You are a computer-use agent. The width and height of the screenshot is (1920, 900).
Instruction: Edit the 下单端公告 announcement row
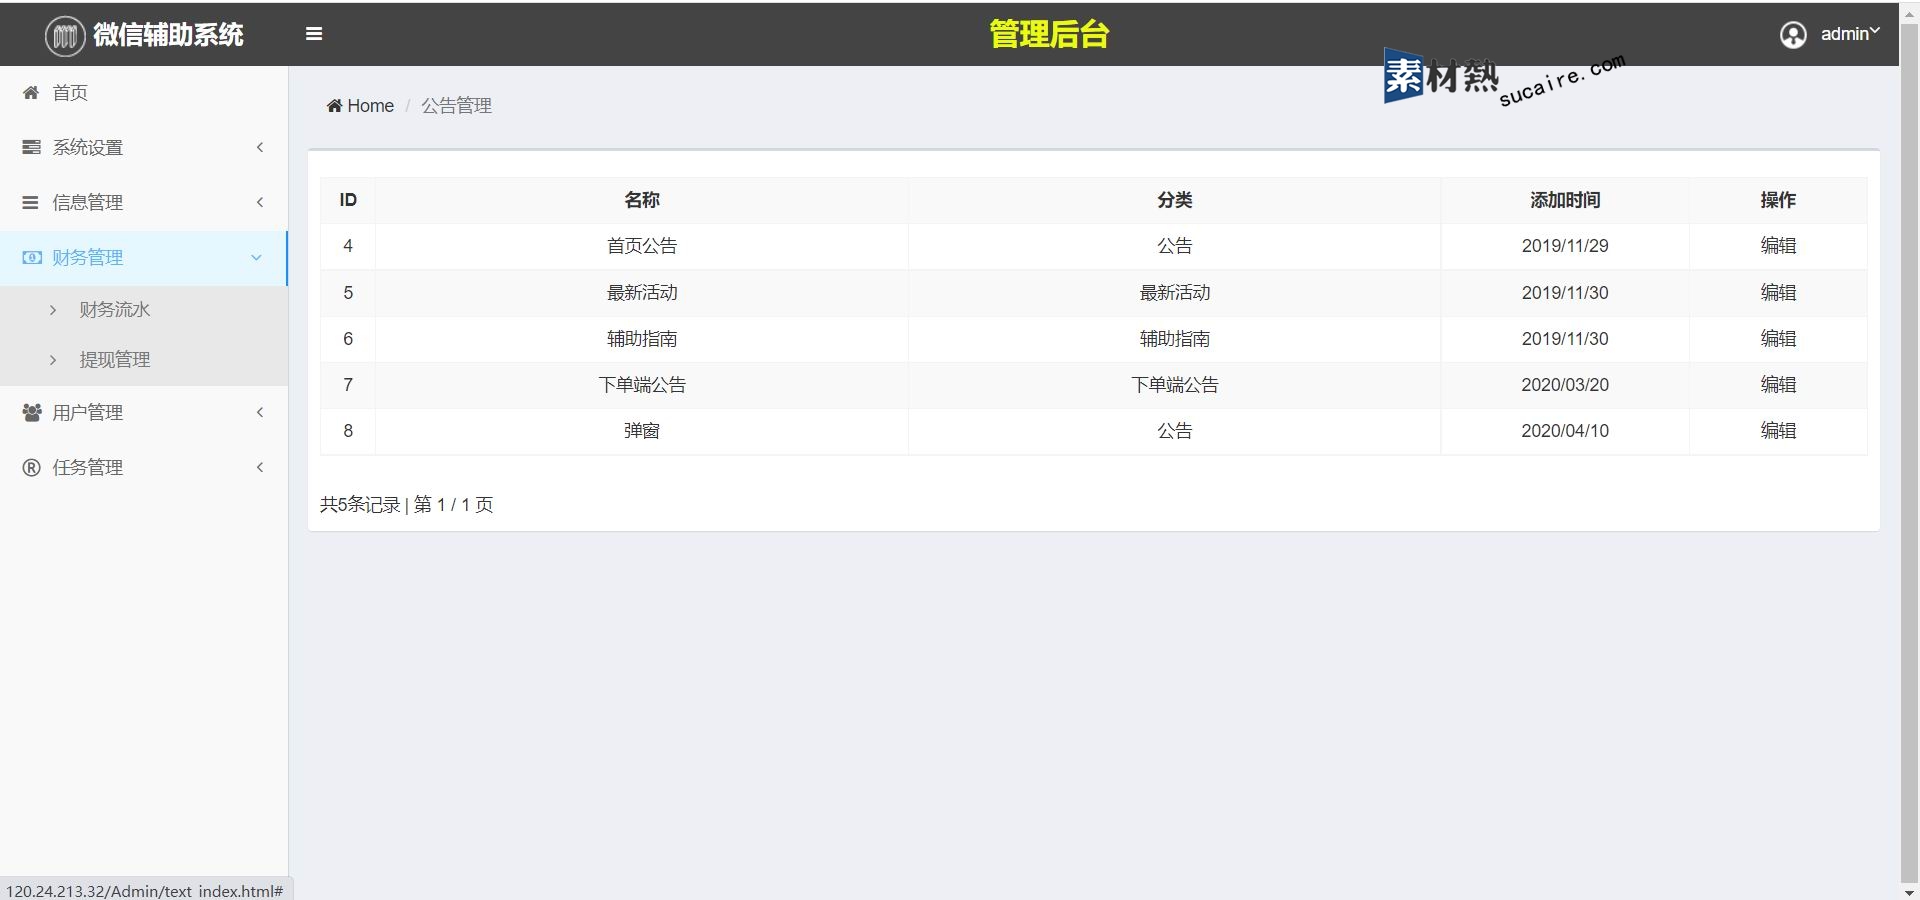click(x=1778, y=385)
